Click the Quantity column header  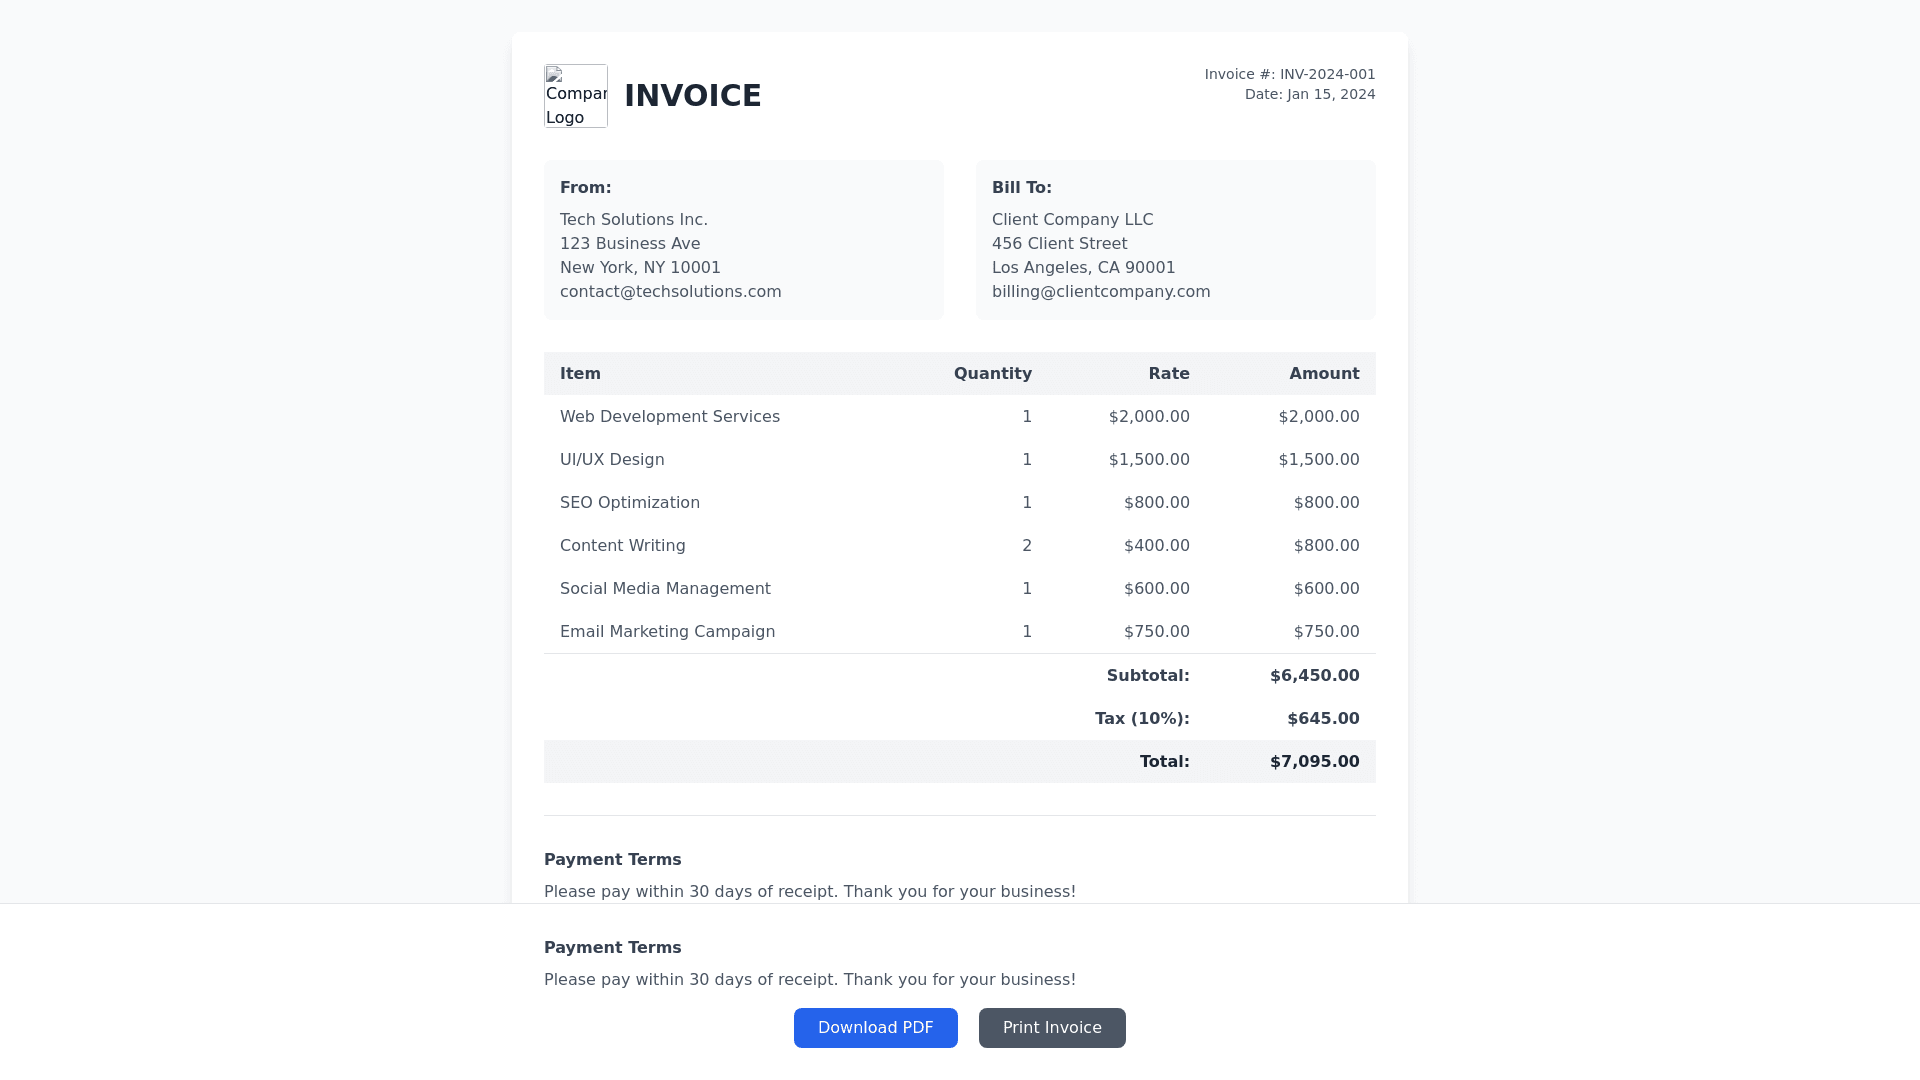[x=992, y=374]
